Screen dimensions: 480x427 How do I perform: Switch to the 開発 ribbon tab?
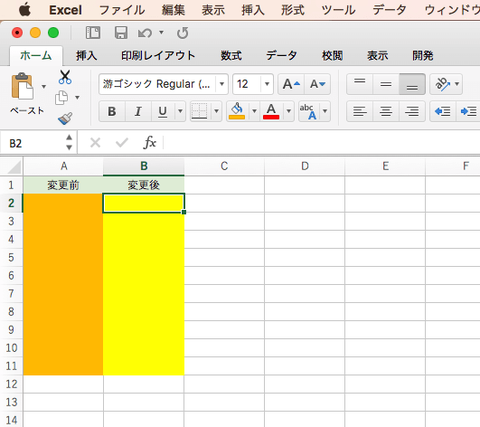[x=423, y=55]
